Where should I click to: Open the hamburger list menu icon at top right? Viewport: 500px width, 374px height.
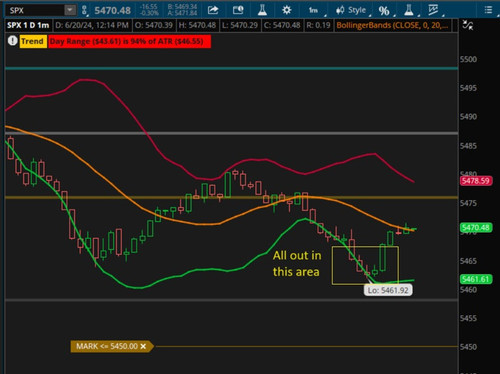pyautogui.click(x=488, y=10)
